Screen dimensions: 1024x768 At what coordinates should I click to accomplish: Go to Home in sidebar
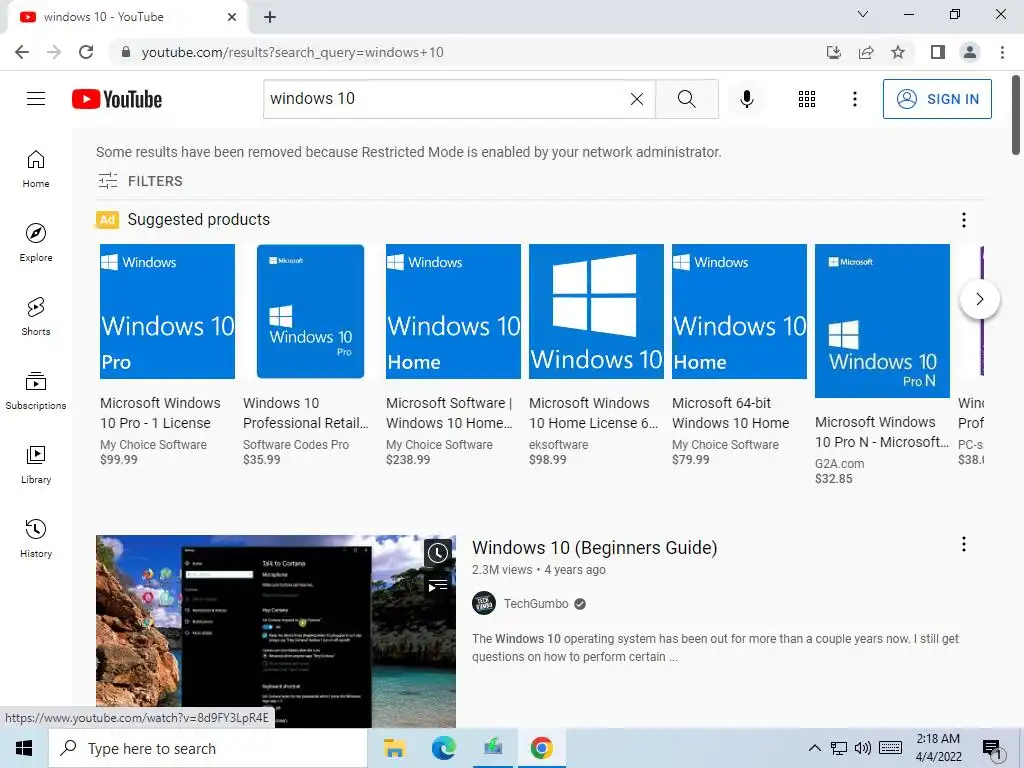pos(36,168)
